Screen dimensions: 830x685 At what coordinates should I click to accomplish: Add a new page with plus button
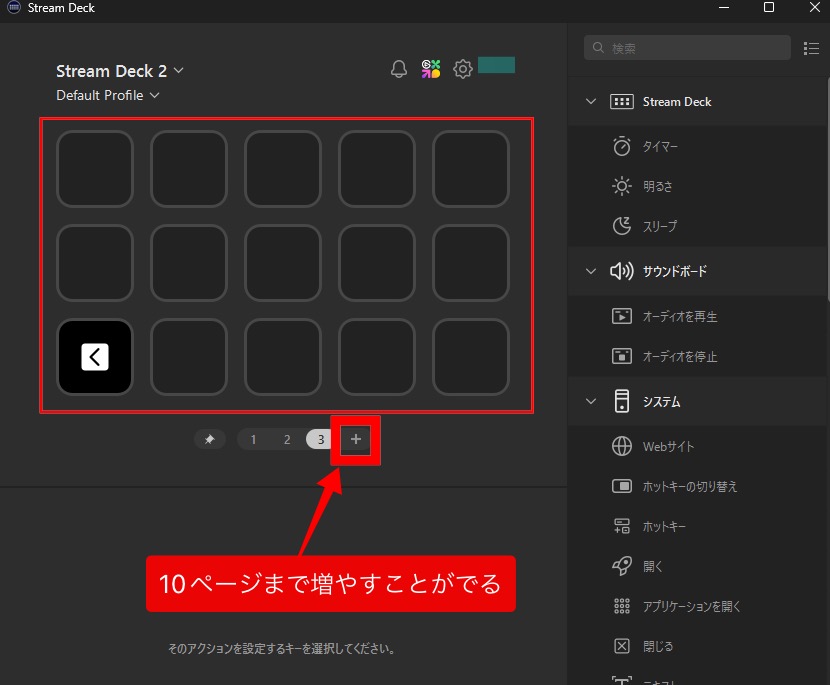356,439
